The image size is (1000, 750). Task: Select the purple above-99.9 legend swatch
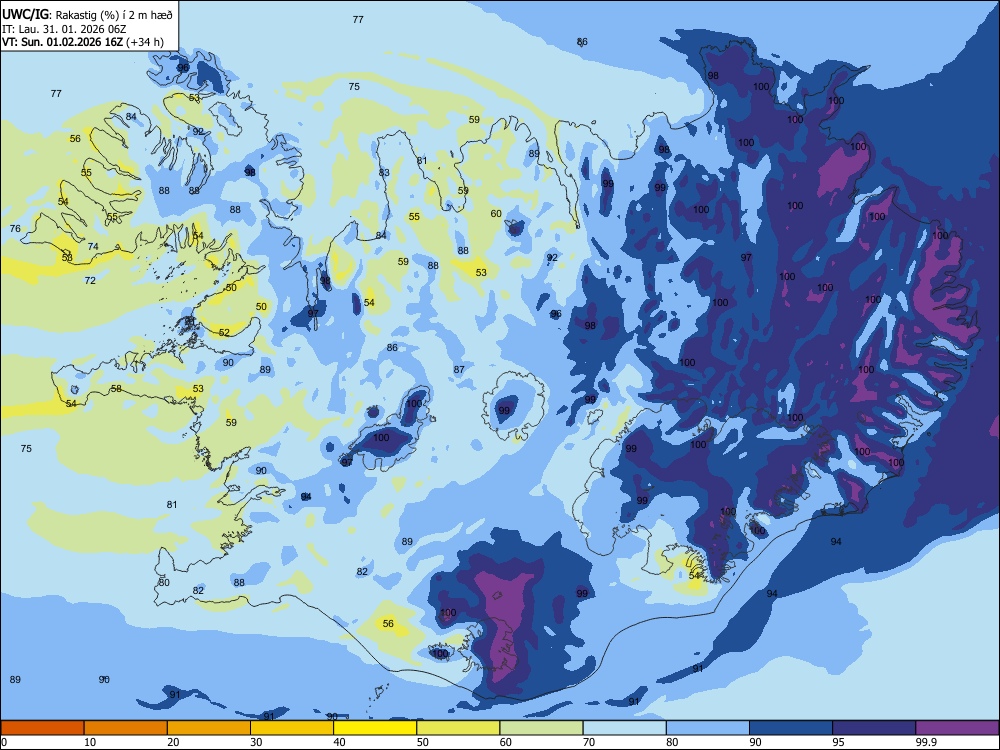(957, 728)
